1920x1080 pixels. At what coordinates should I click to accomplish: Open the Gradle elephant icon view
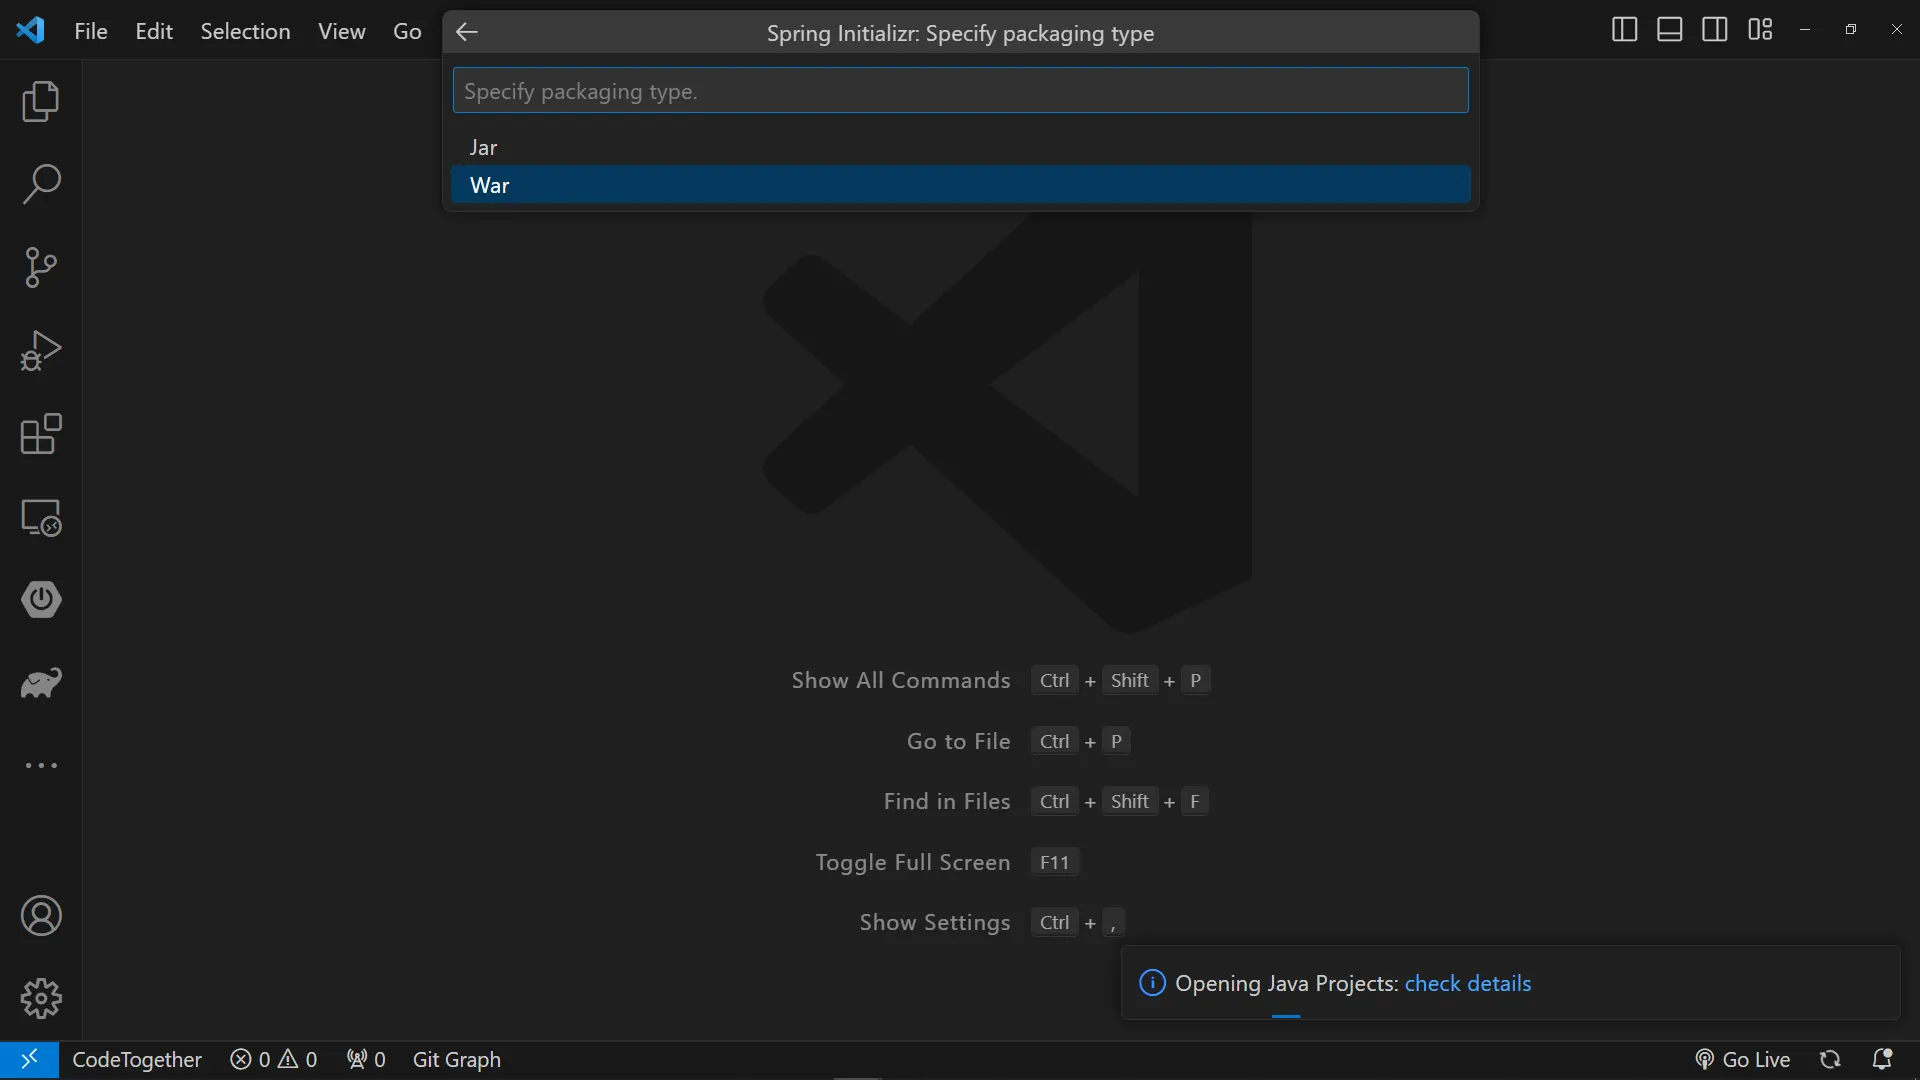click(x=41, y=683)
